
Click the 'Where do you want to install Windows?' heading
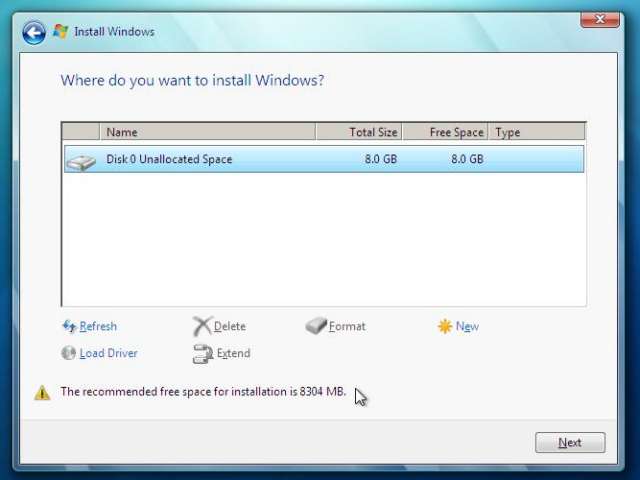point(192,80)
